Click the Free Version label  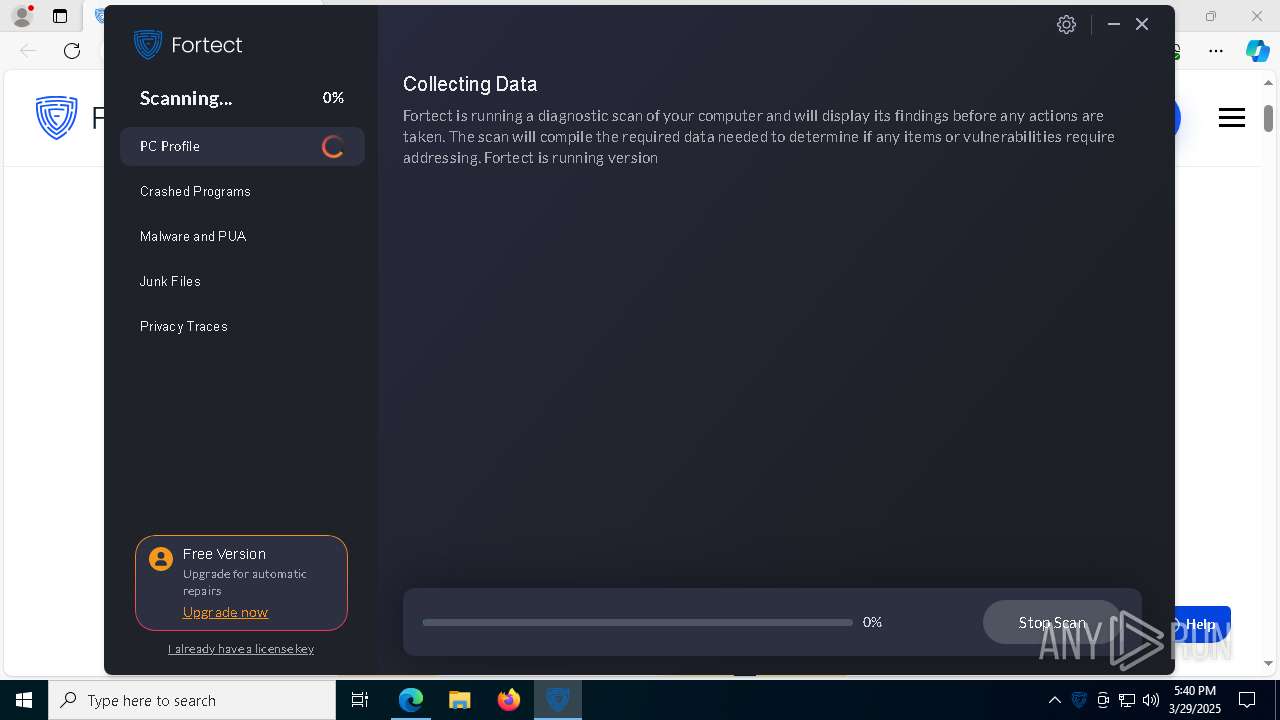(224, 553)
